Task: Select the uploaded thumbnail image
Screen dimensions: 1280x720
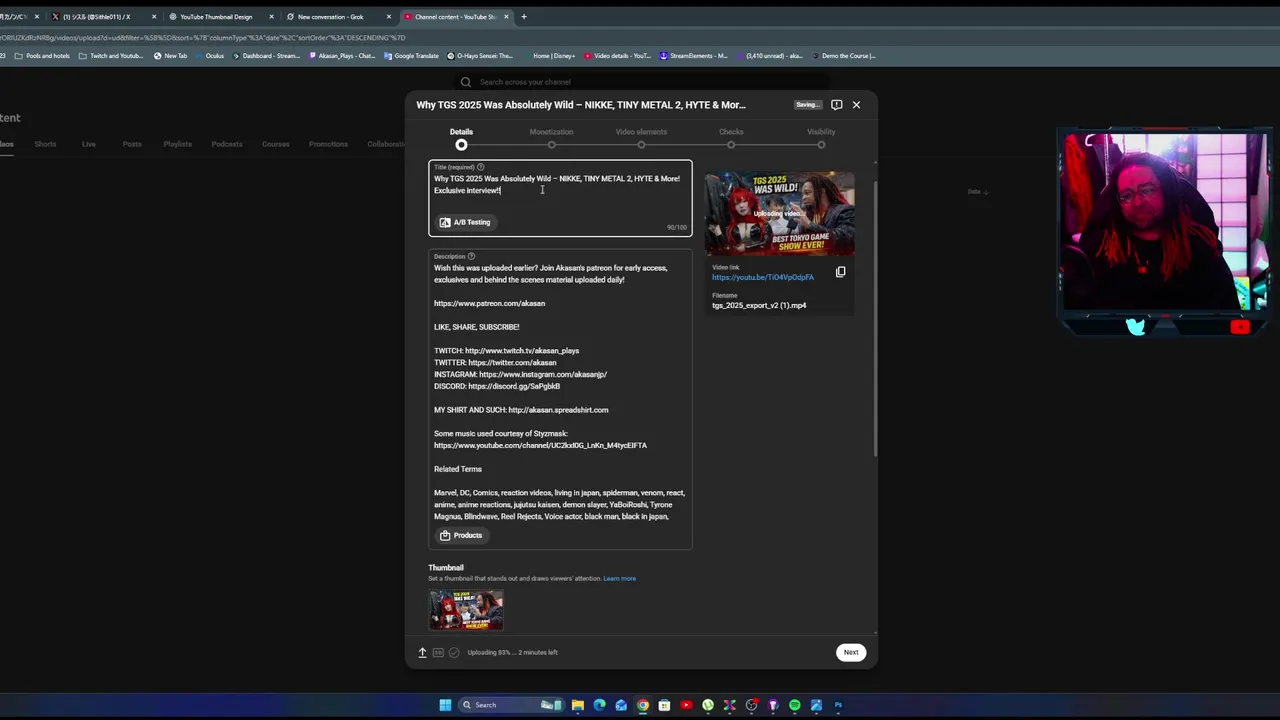Action: coord(466,610)
